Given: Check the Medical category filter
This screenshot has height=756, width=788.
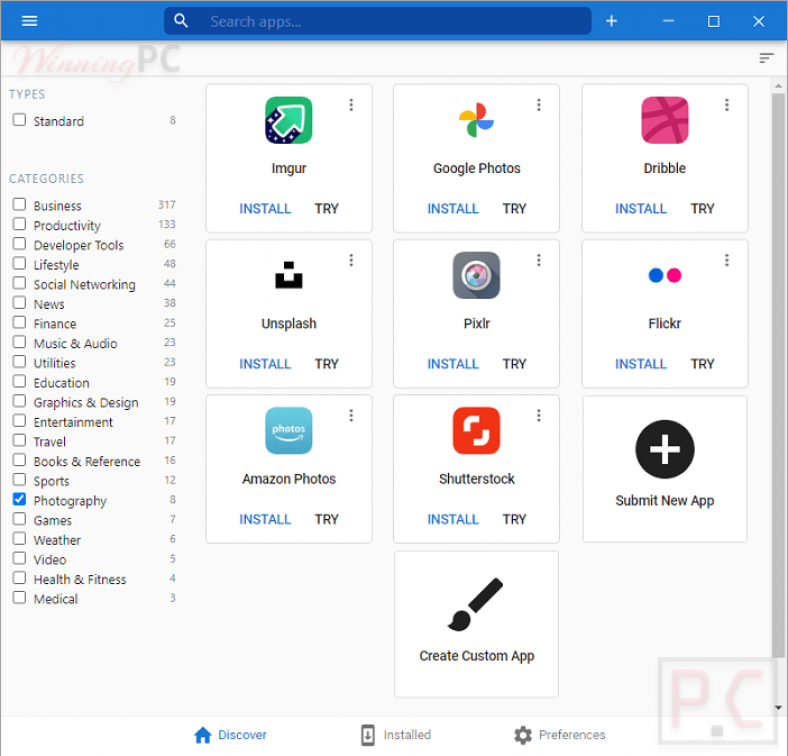Looking at the screenshot, I should click(x=19, y=597).
